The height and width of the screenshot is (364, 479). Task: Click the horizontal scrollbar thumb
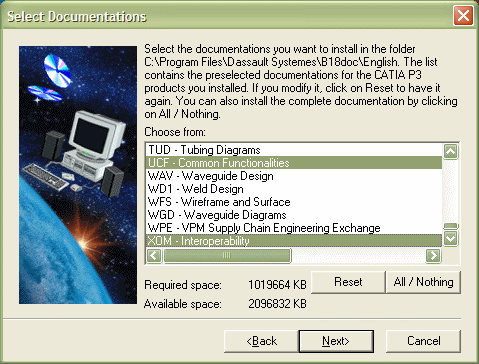tap(227, 256)
